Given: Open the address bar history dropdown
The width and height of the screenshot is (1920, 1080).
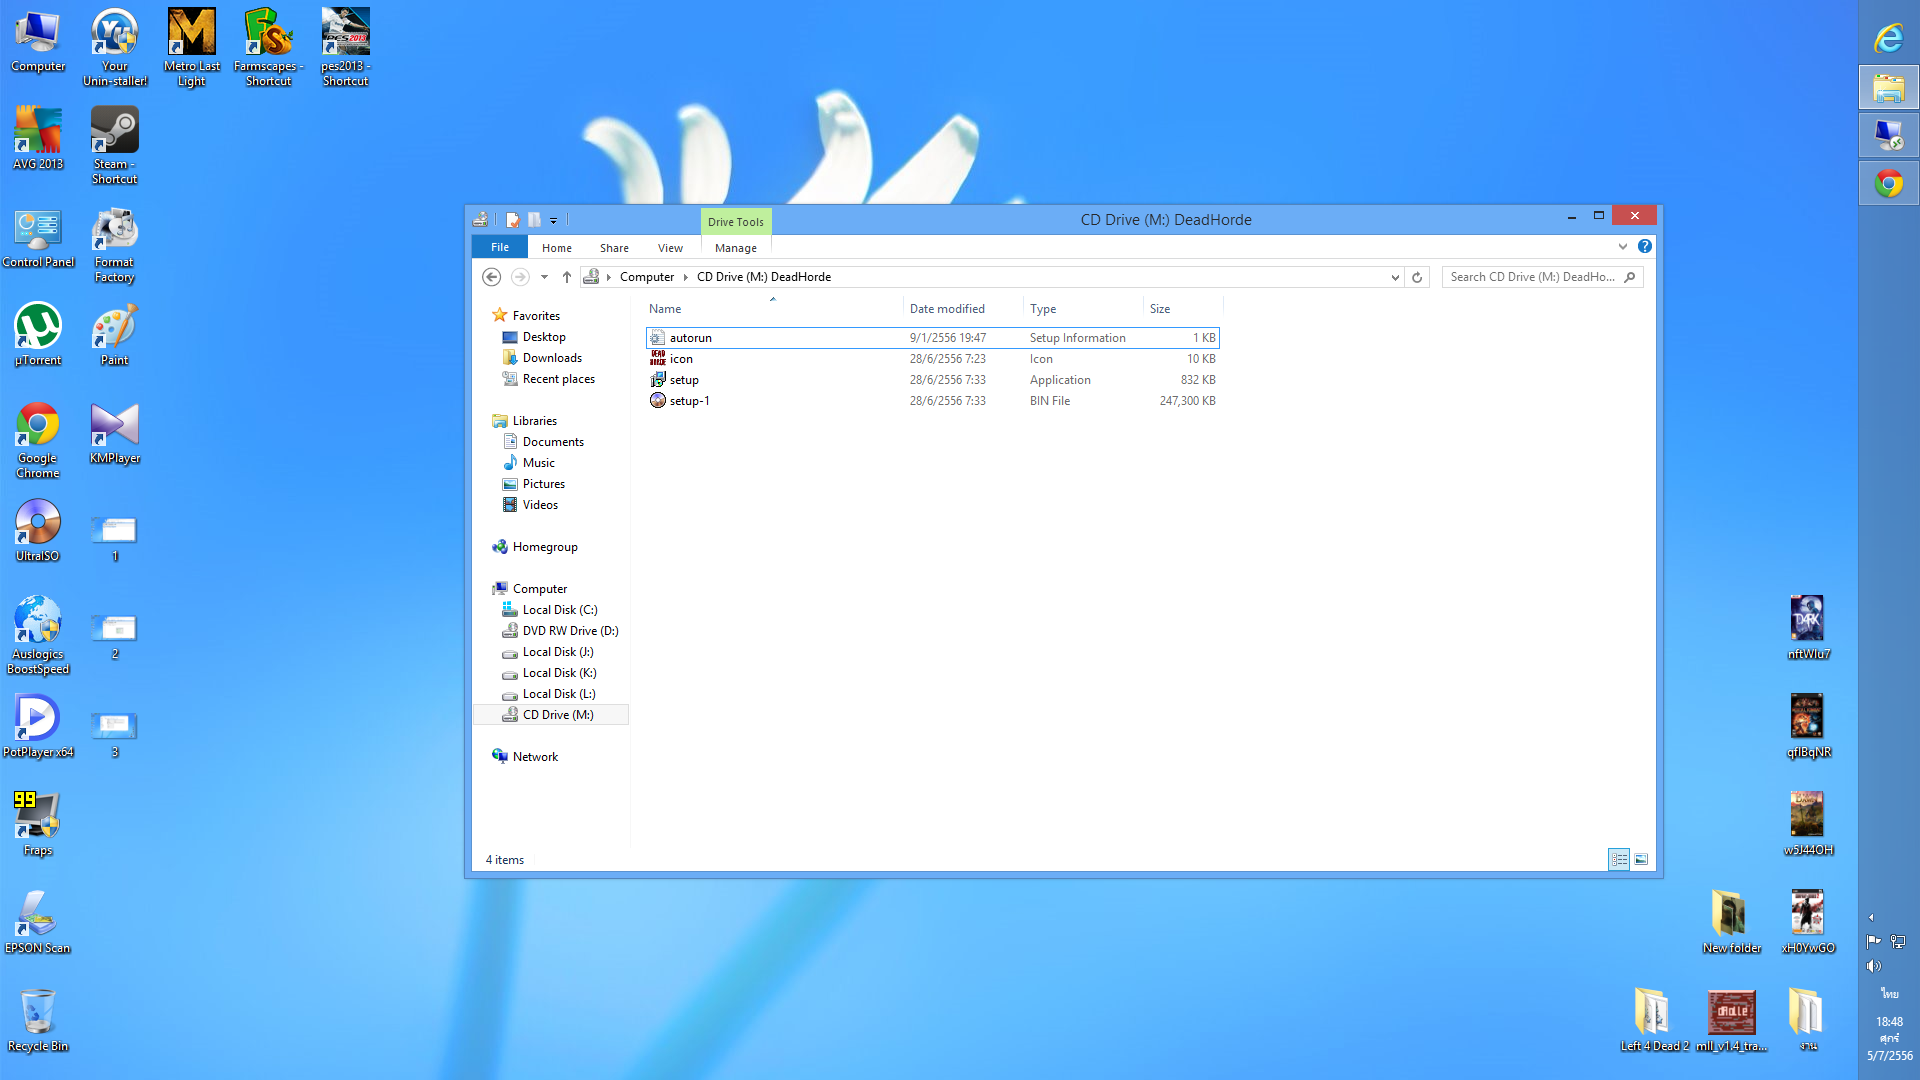Looking at the screenshot, I should tap(1395, 277).
